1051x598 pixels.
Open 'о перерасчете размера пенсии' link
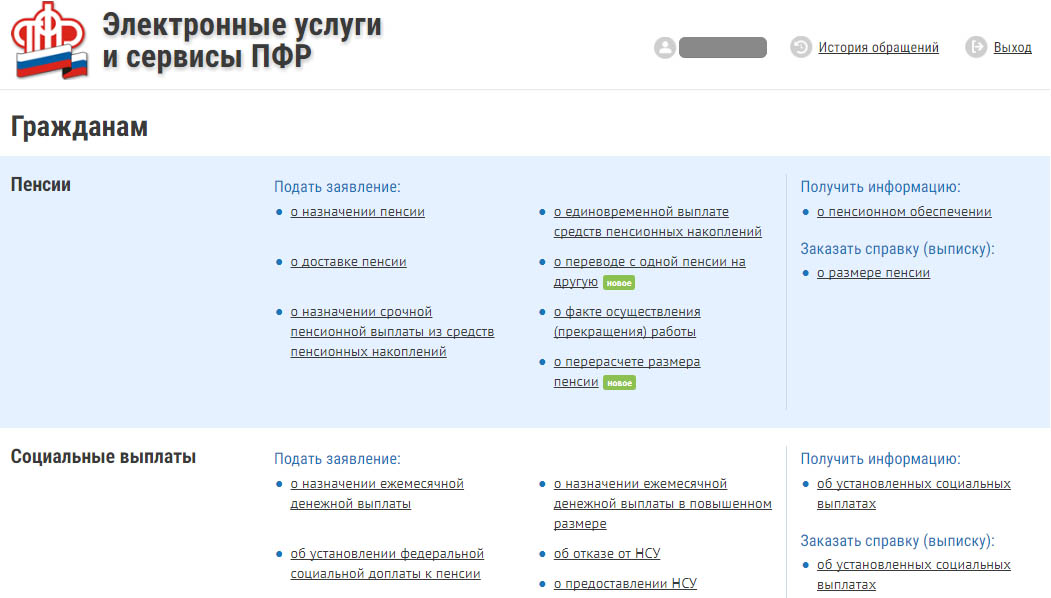pyautogui.click(x=627, y=371)
